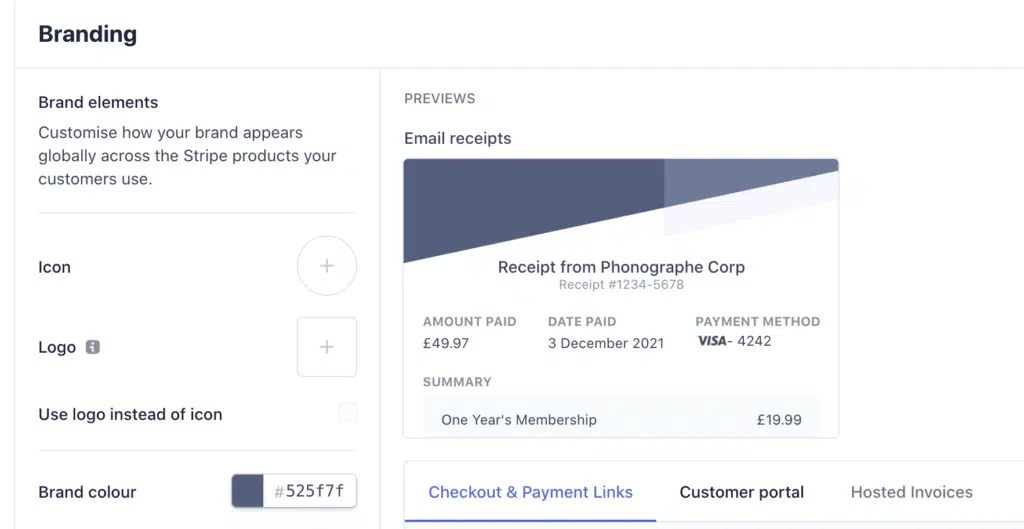Click the £19.99 membership price
The height and width of the screenshot is (529, 1024).
click(x=779, y=420)
